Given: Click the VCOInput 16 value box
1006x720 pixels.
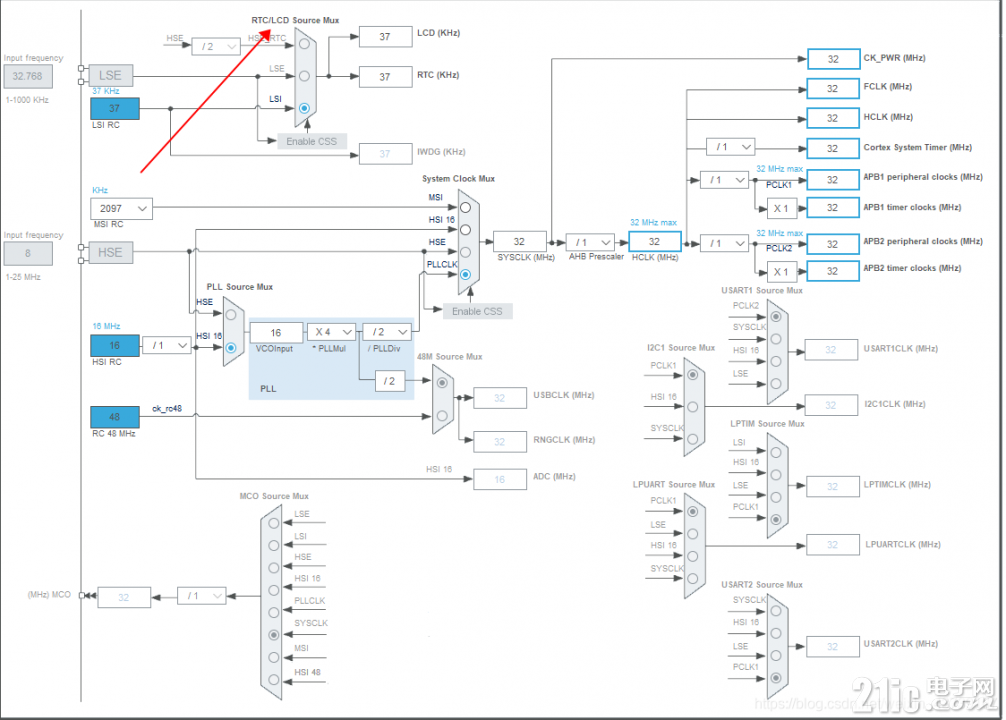Looking at the screenshot, I should click(276, 332).
